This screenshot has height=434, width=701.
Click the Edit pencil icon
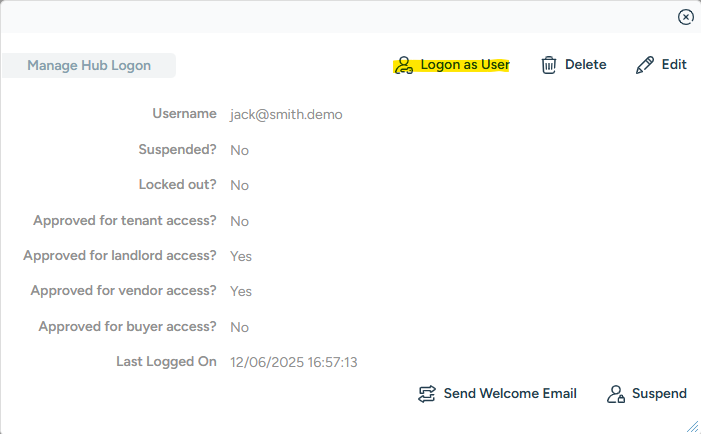click(x=645, y=65)
